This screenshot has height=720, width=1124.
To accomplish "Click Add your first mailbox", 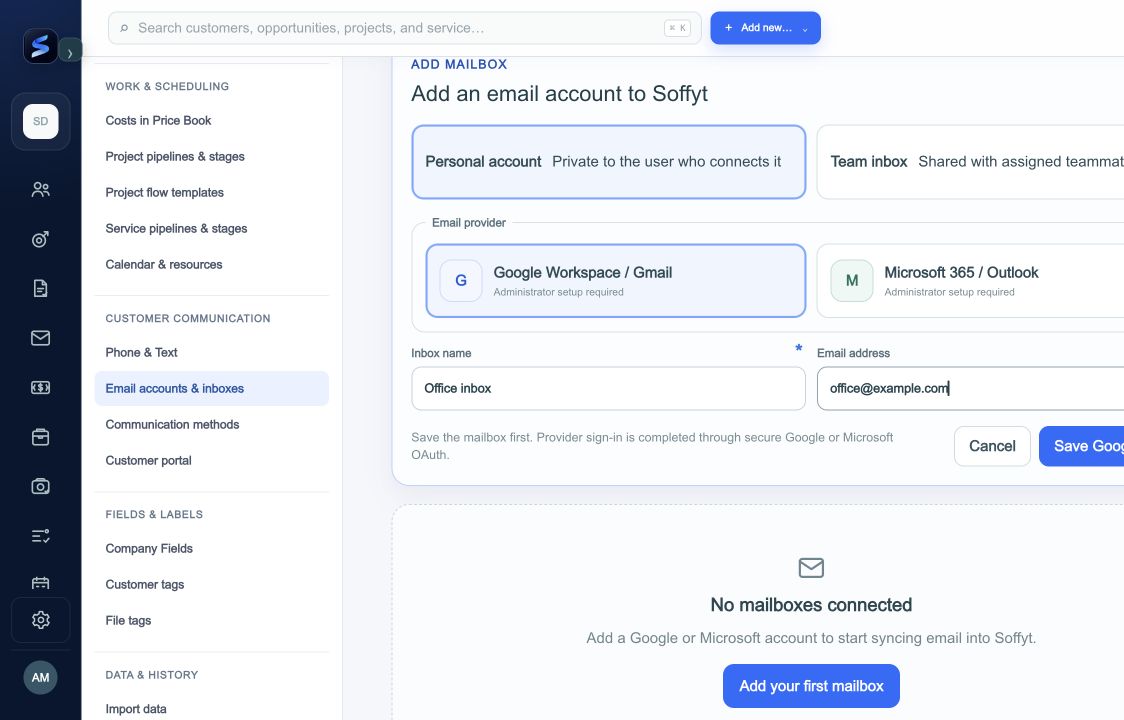I will coord(811,686).
